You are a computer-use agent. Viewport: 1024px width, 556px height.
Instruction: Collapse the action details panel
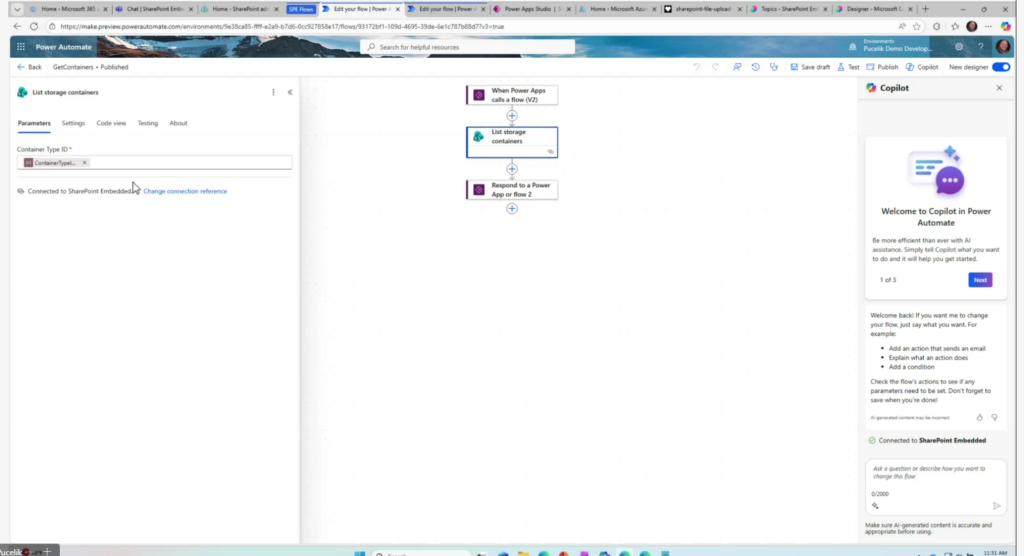tap(290, 92)
